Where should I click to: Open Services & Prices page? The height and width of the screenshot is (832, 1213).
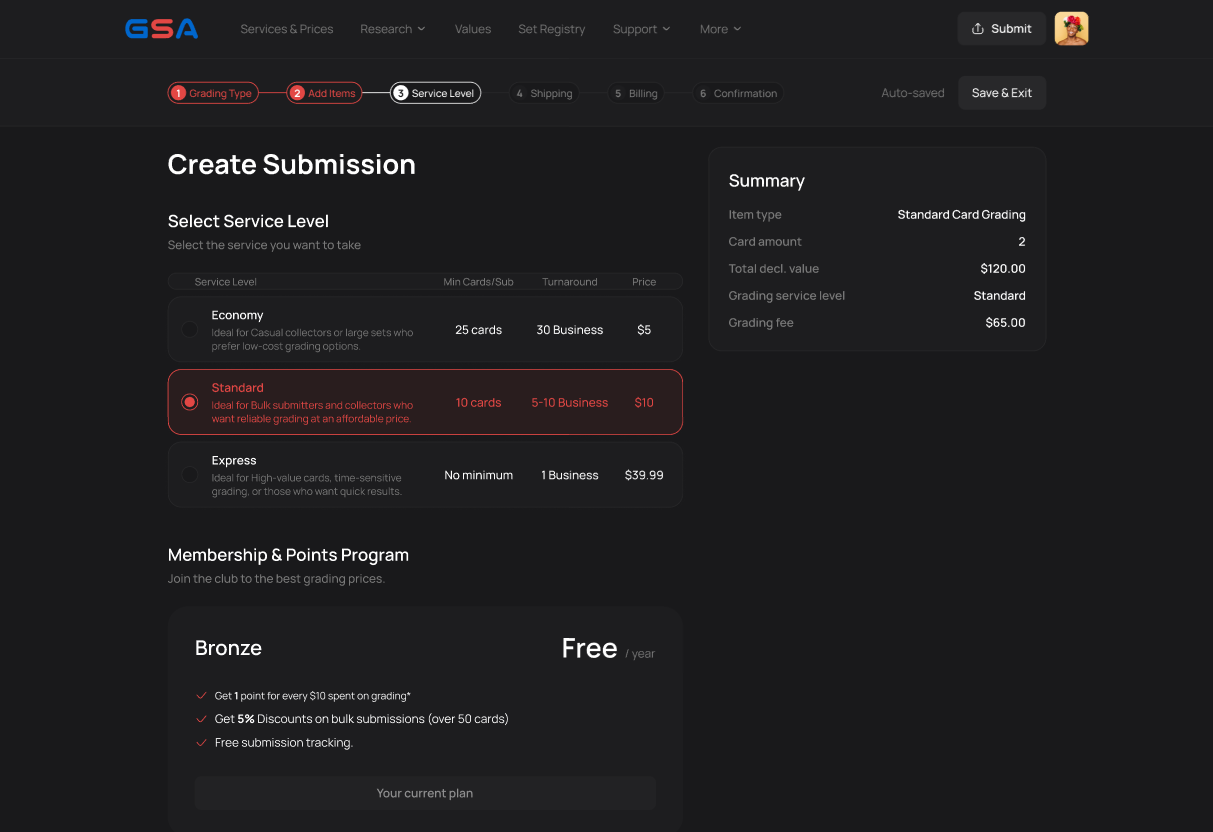(x=287, y=29)
